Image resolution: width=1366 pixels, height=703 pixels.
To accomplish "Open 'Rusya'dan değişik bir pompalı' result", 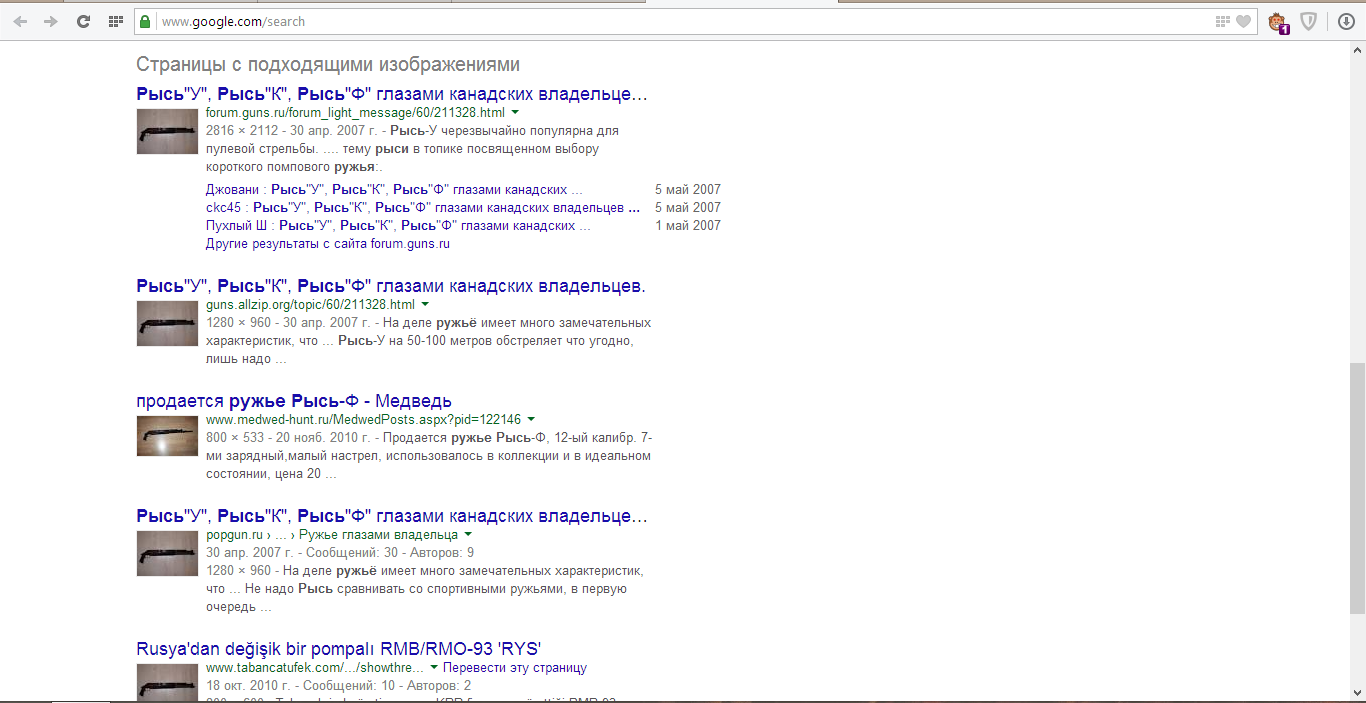I will pos(339,649).
